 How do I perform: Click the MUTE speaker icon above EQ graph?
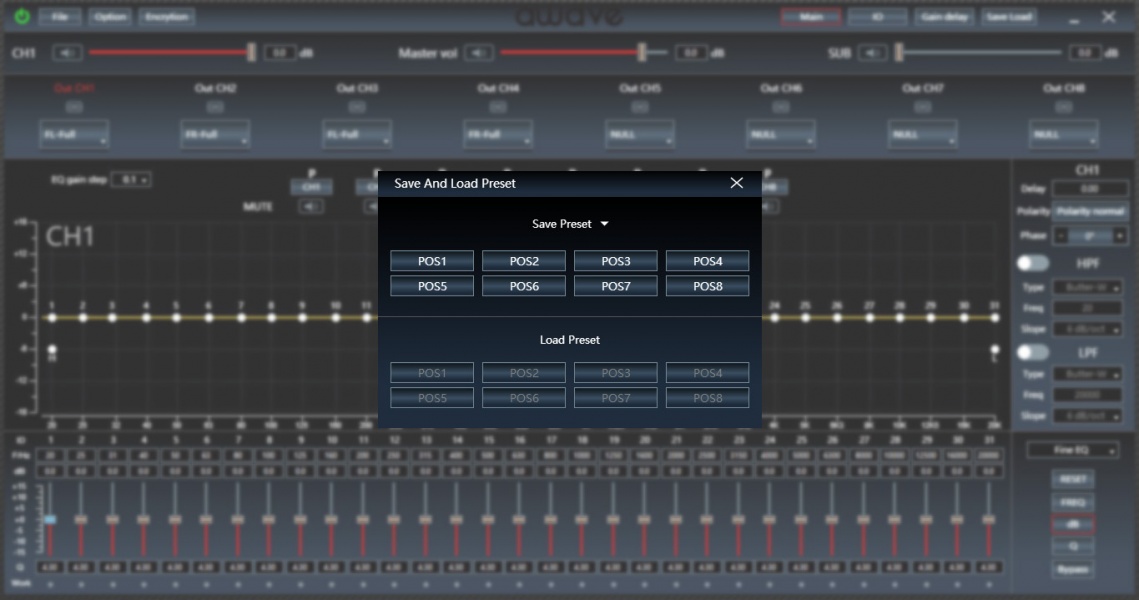pos(312,206)
